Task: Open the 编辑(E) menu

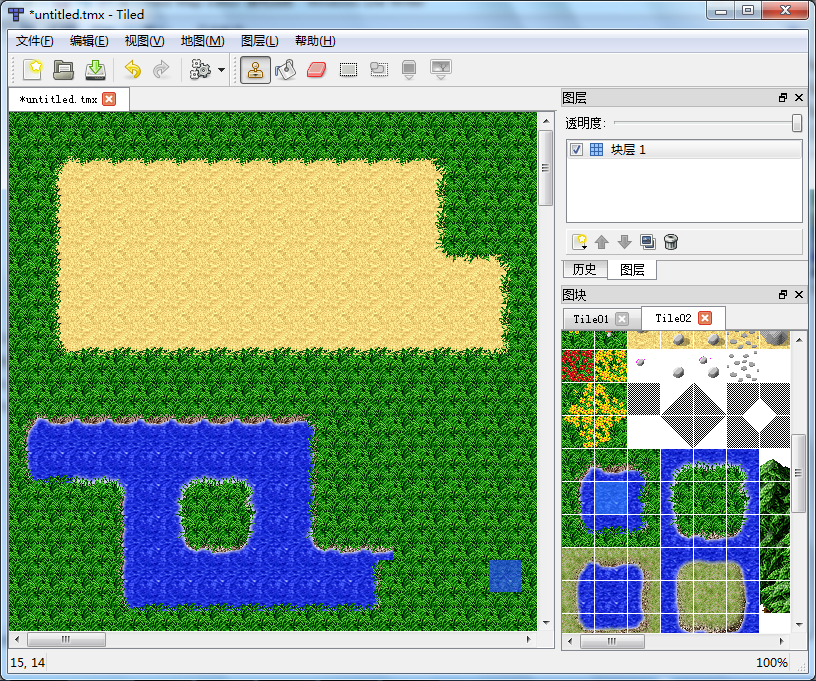Action: point(89,41)
